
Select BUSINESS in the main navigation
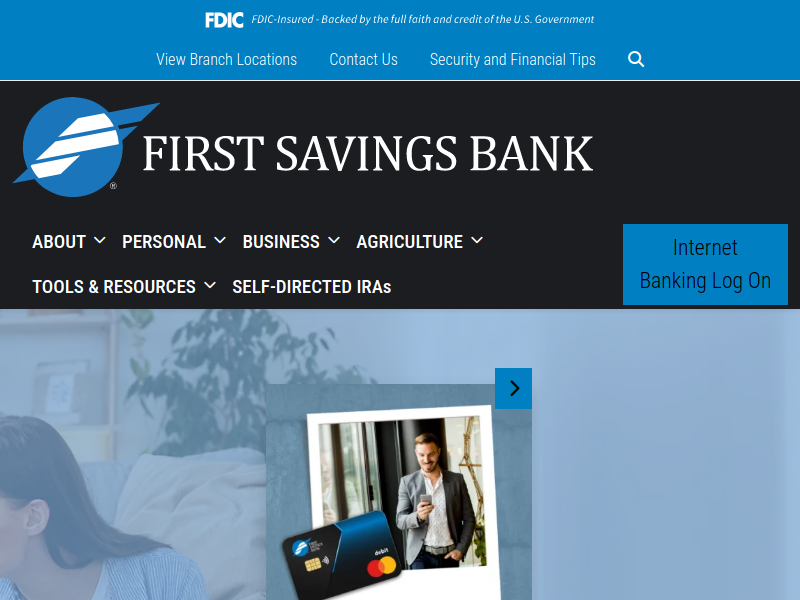click(281, 242)
